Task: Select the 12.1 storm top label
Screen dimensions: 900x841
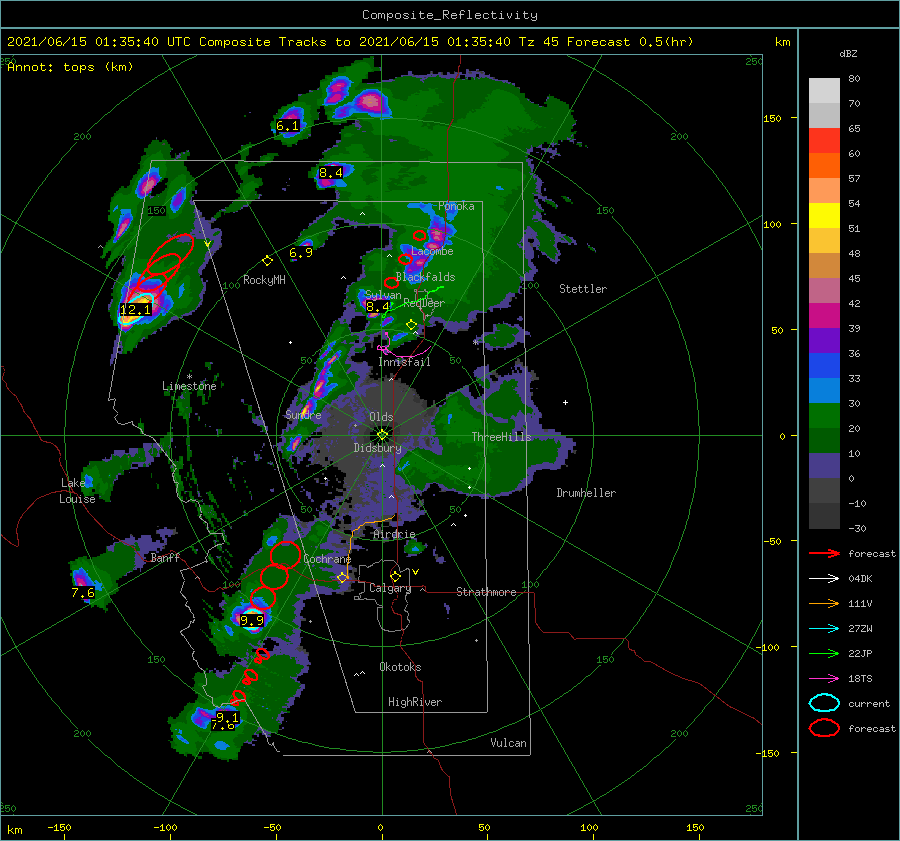Action: [135, 310]
